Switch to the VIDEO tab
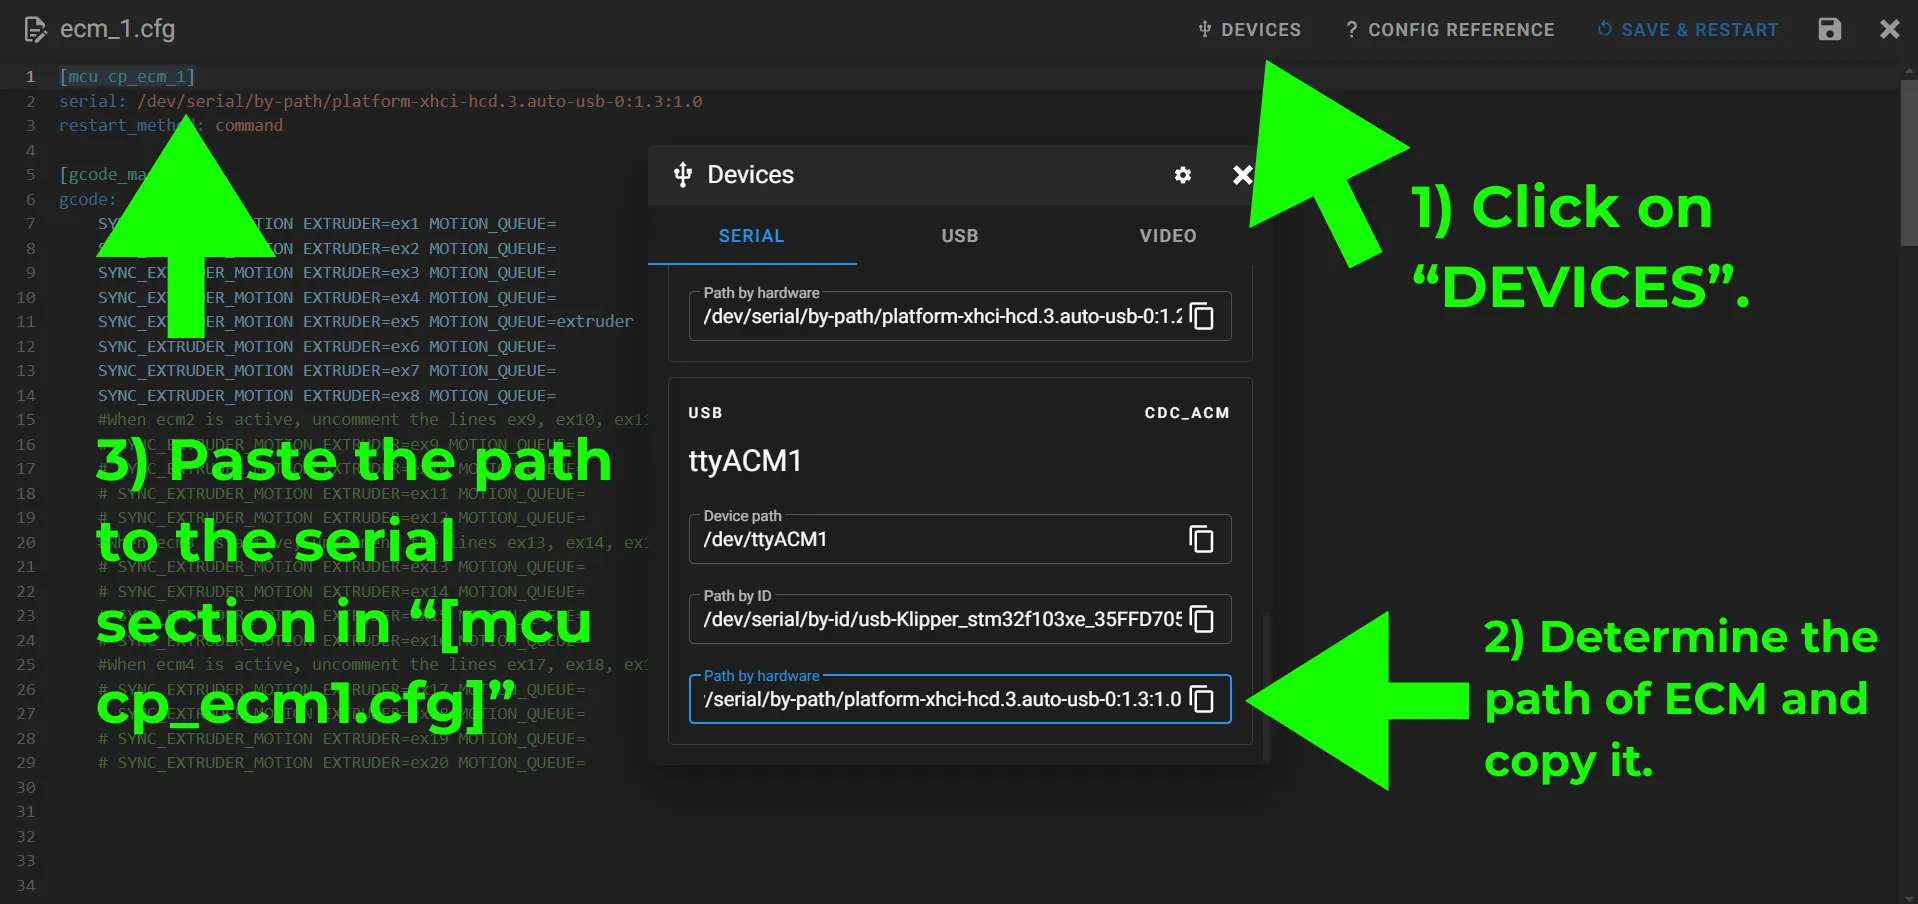Viewport: 1918px width, 904px height. (1167, 236)
